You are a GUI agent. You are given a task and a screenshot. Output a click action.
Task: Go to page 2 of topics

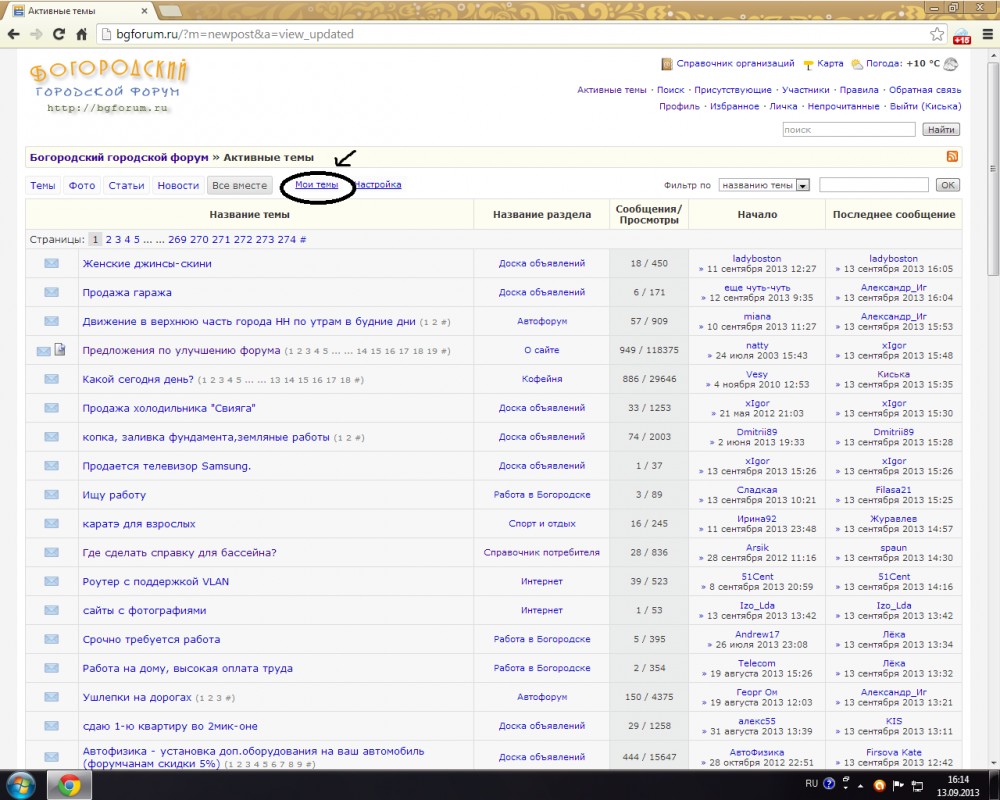coord(107,240)
